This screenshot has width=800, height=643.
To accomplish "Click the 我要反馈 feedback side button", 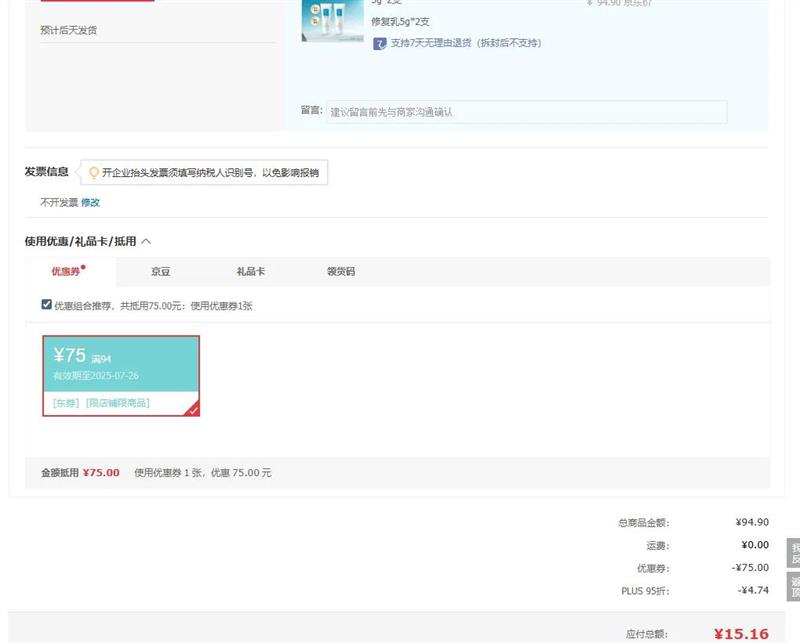I will tap(794, 553).
